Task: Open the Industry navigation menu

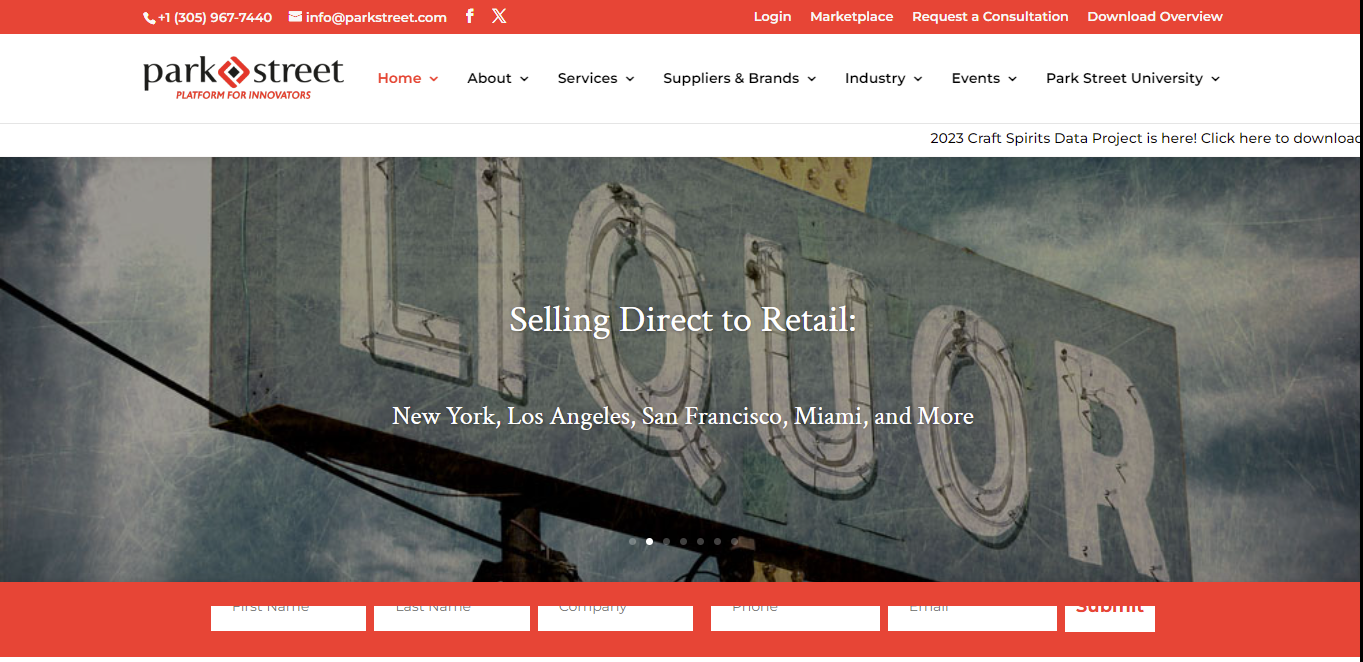Action: (883, 78)
